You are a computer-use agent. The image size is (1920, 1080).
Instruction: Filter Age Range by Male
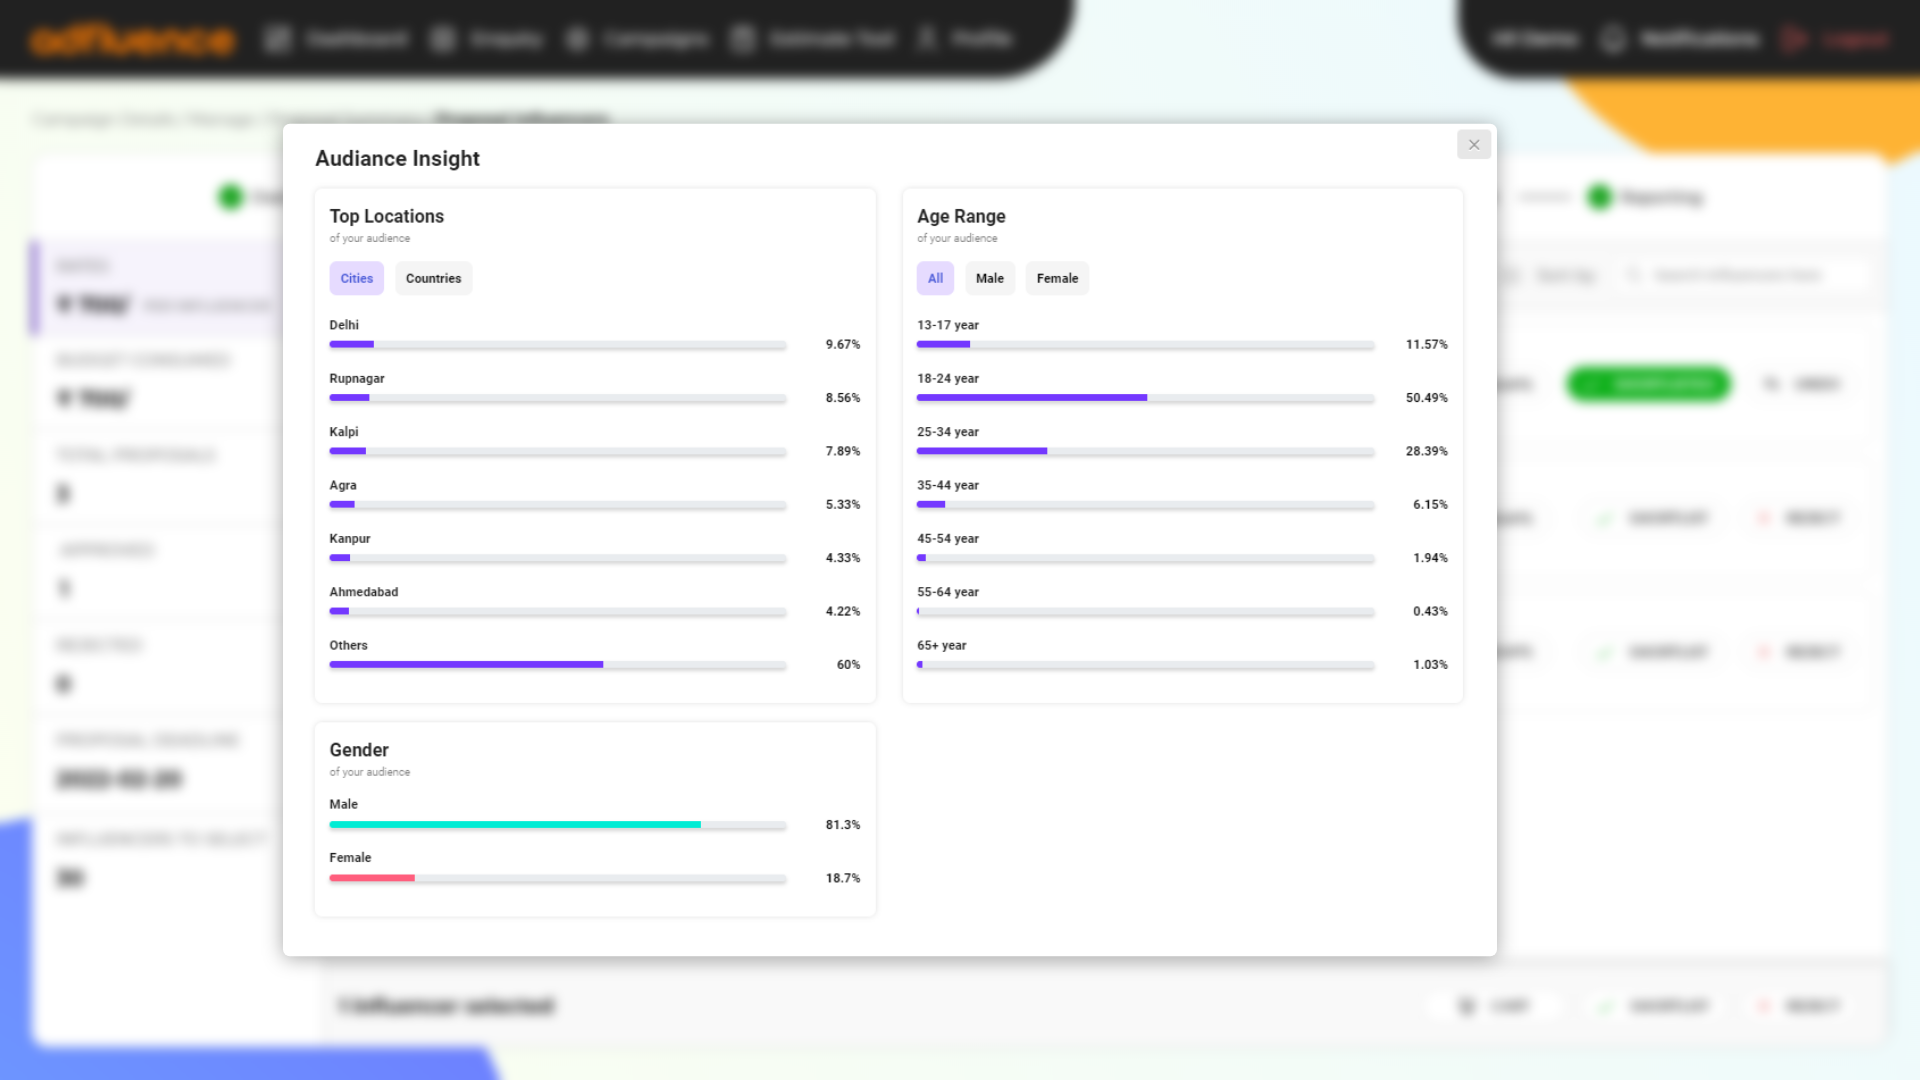989,278
